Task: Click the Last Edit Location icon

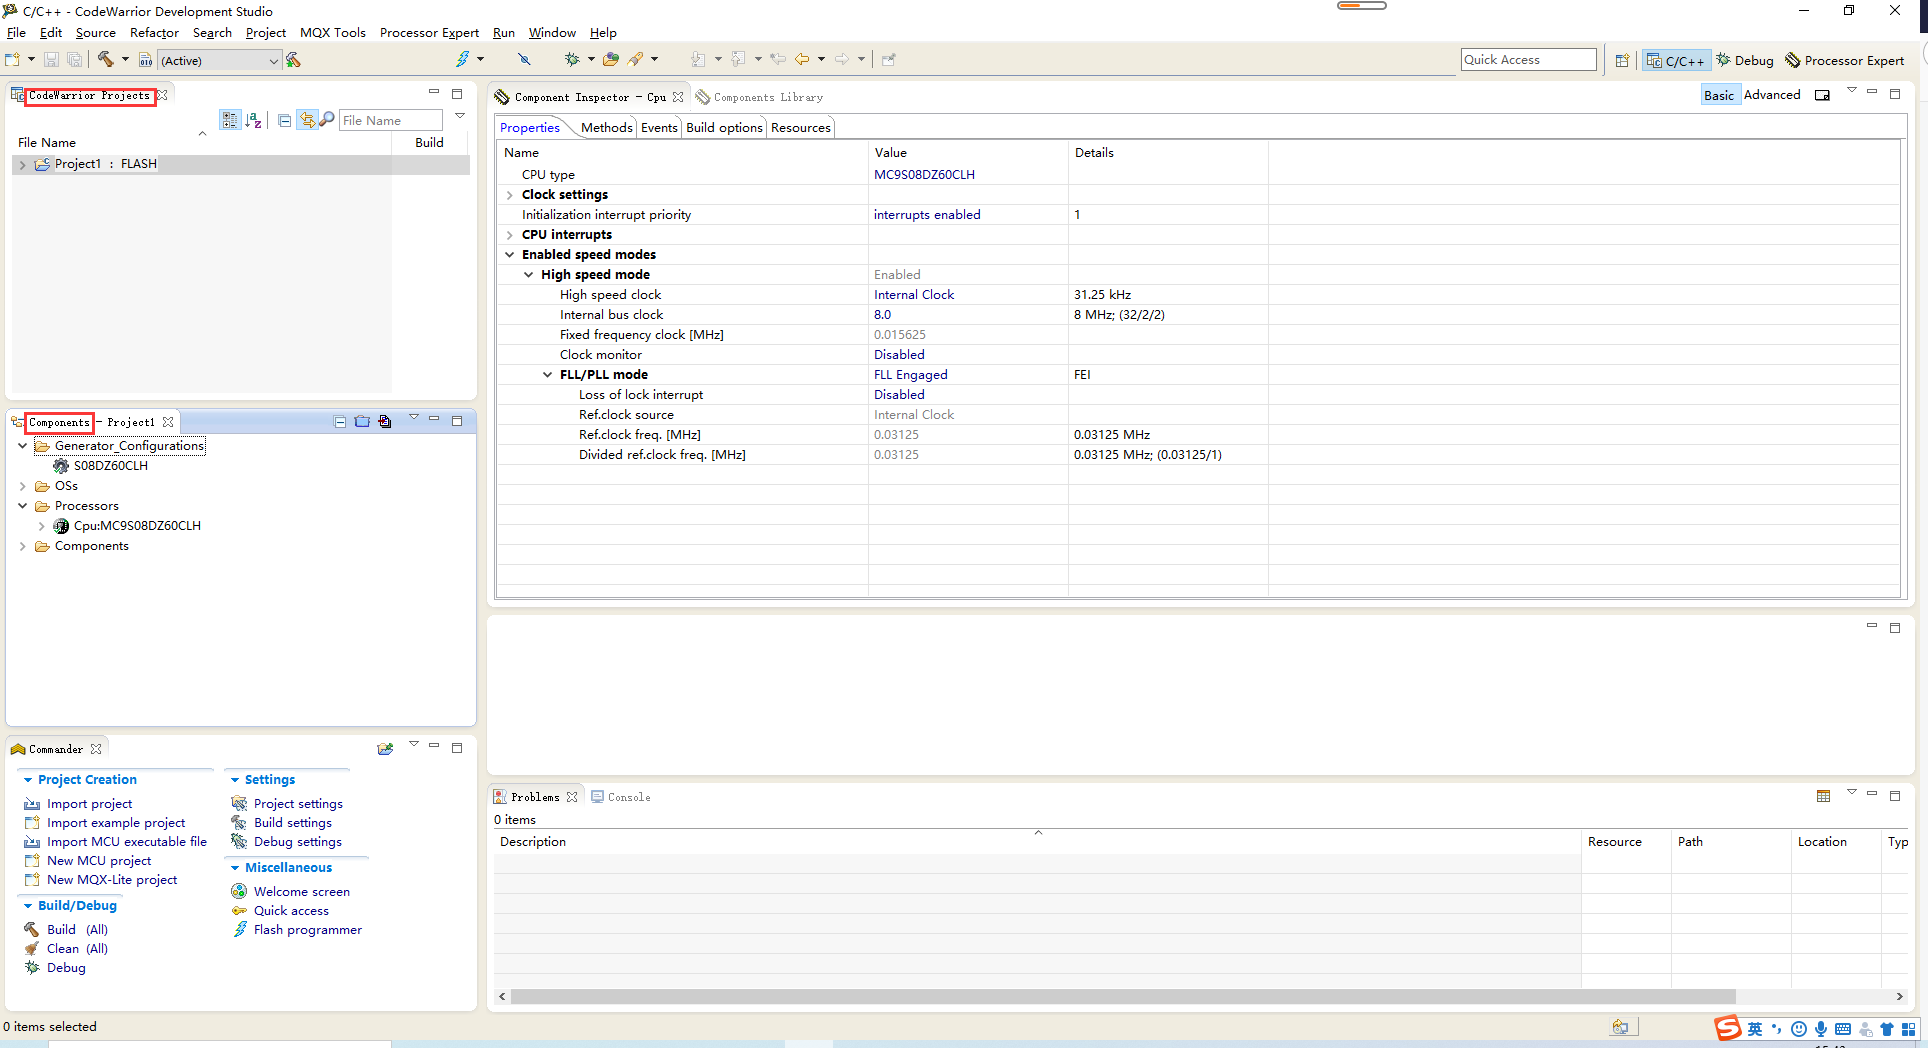Action: pyautogui.click(x=777, y=59)
